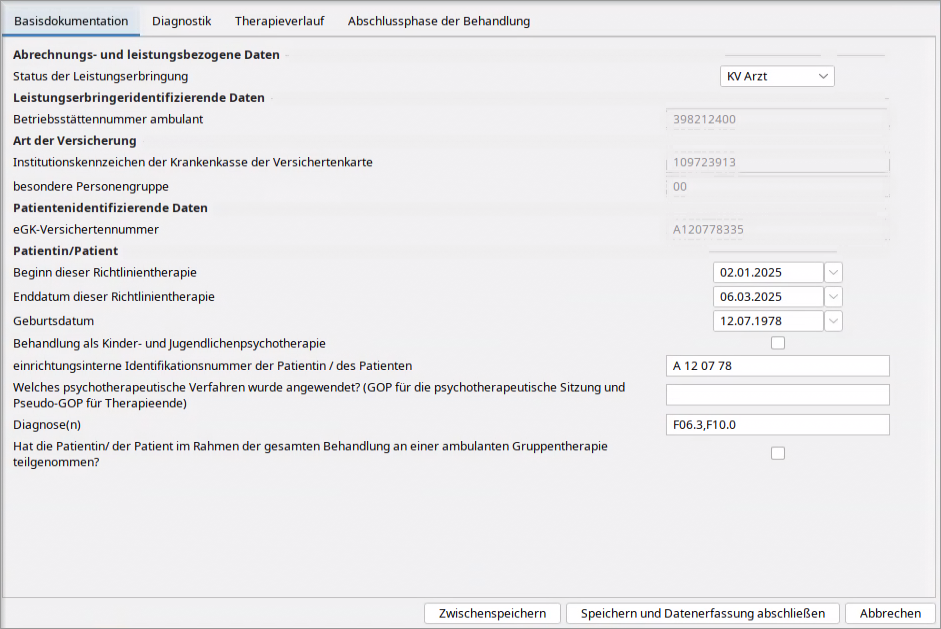Screen dimensions: 941x629
Task: Click the besondere Personengruppe field 00
Action: tap(778, 187)
